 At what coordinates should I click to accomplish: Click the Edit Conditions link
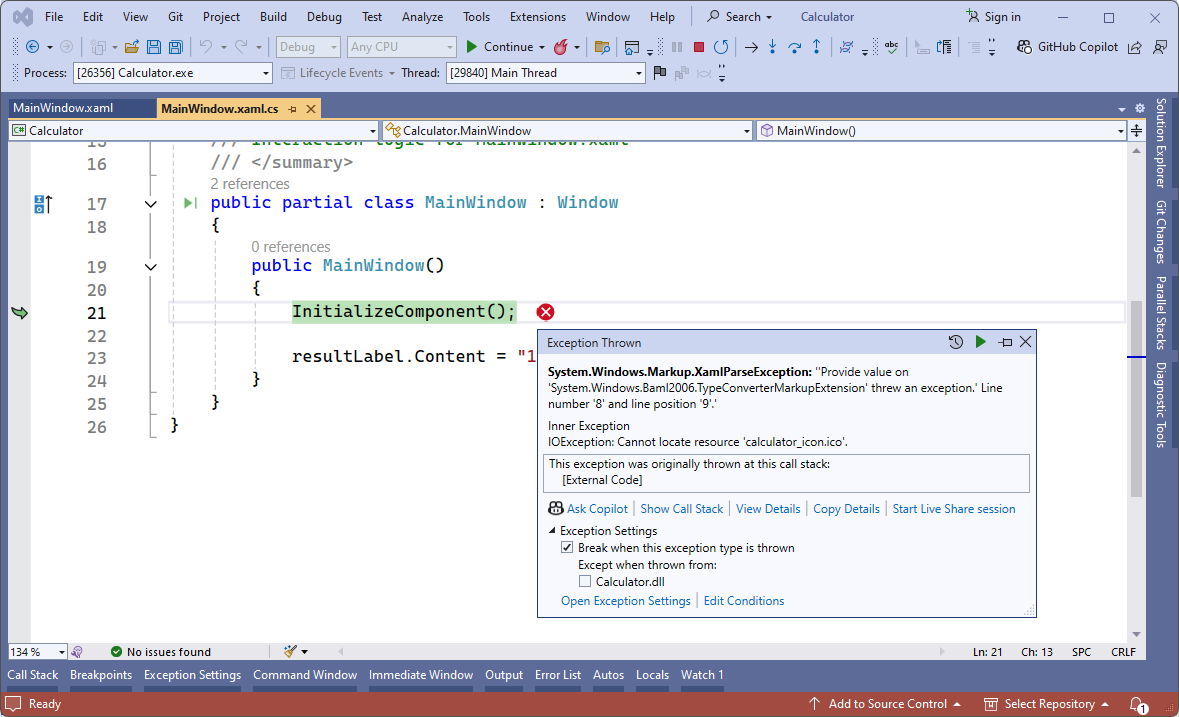point(744,601)
